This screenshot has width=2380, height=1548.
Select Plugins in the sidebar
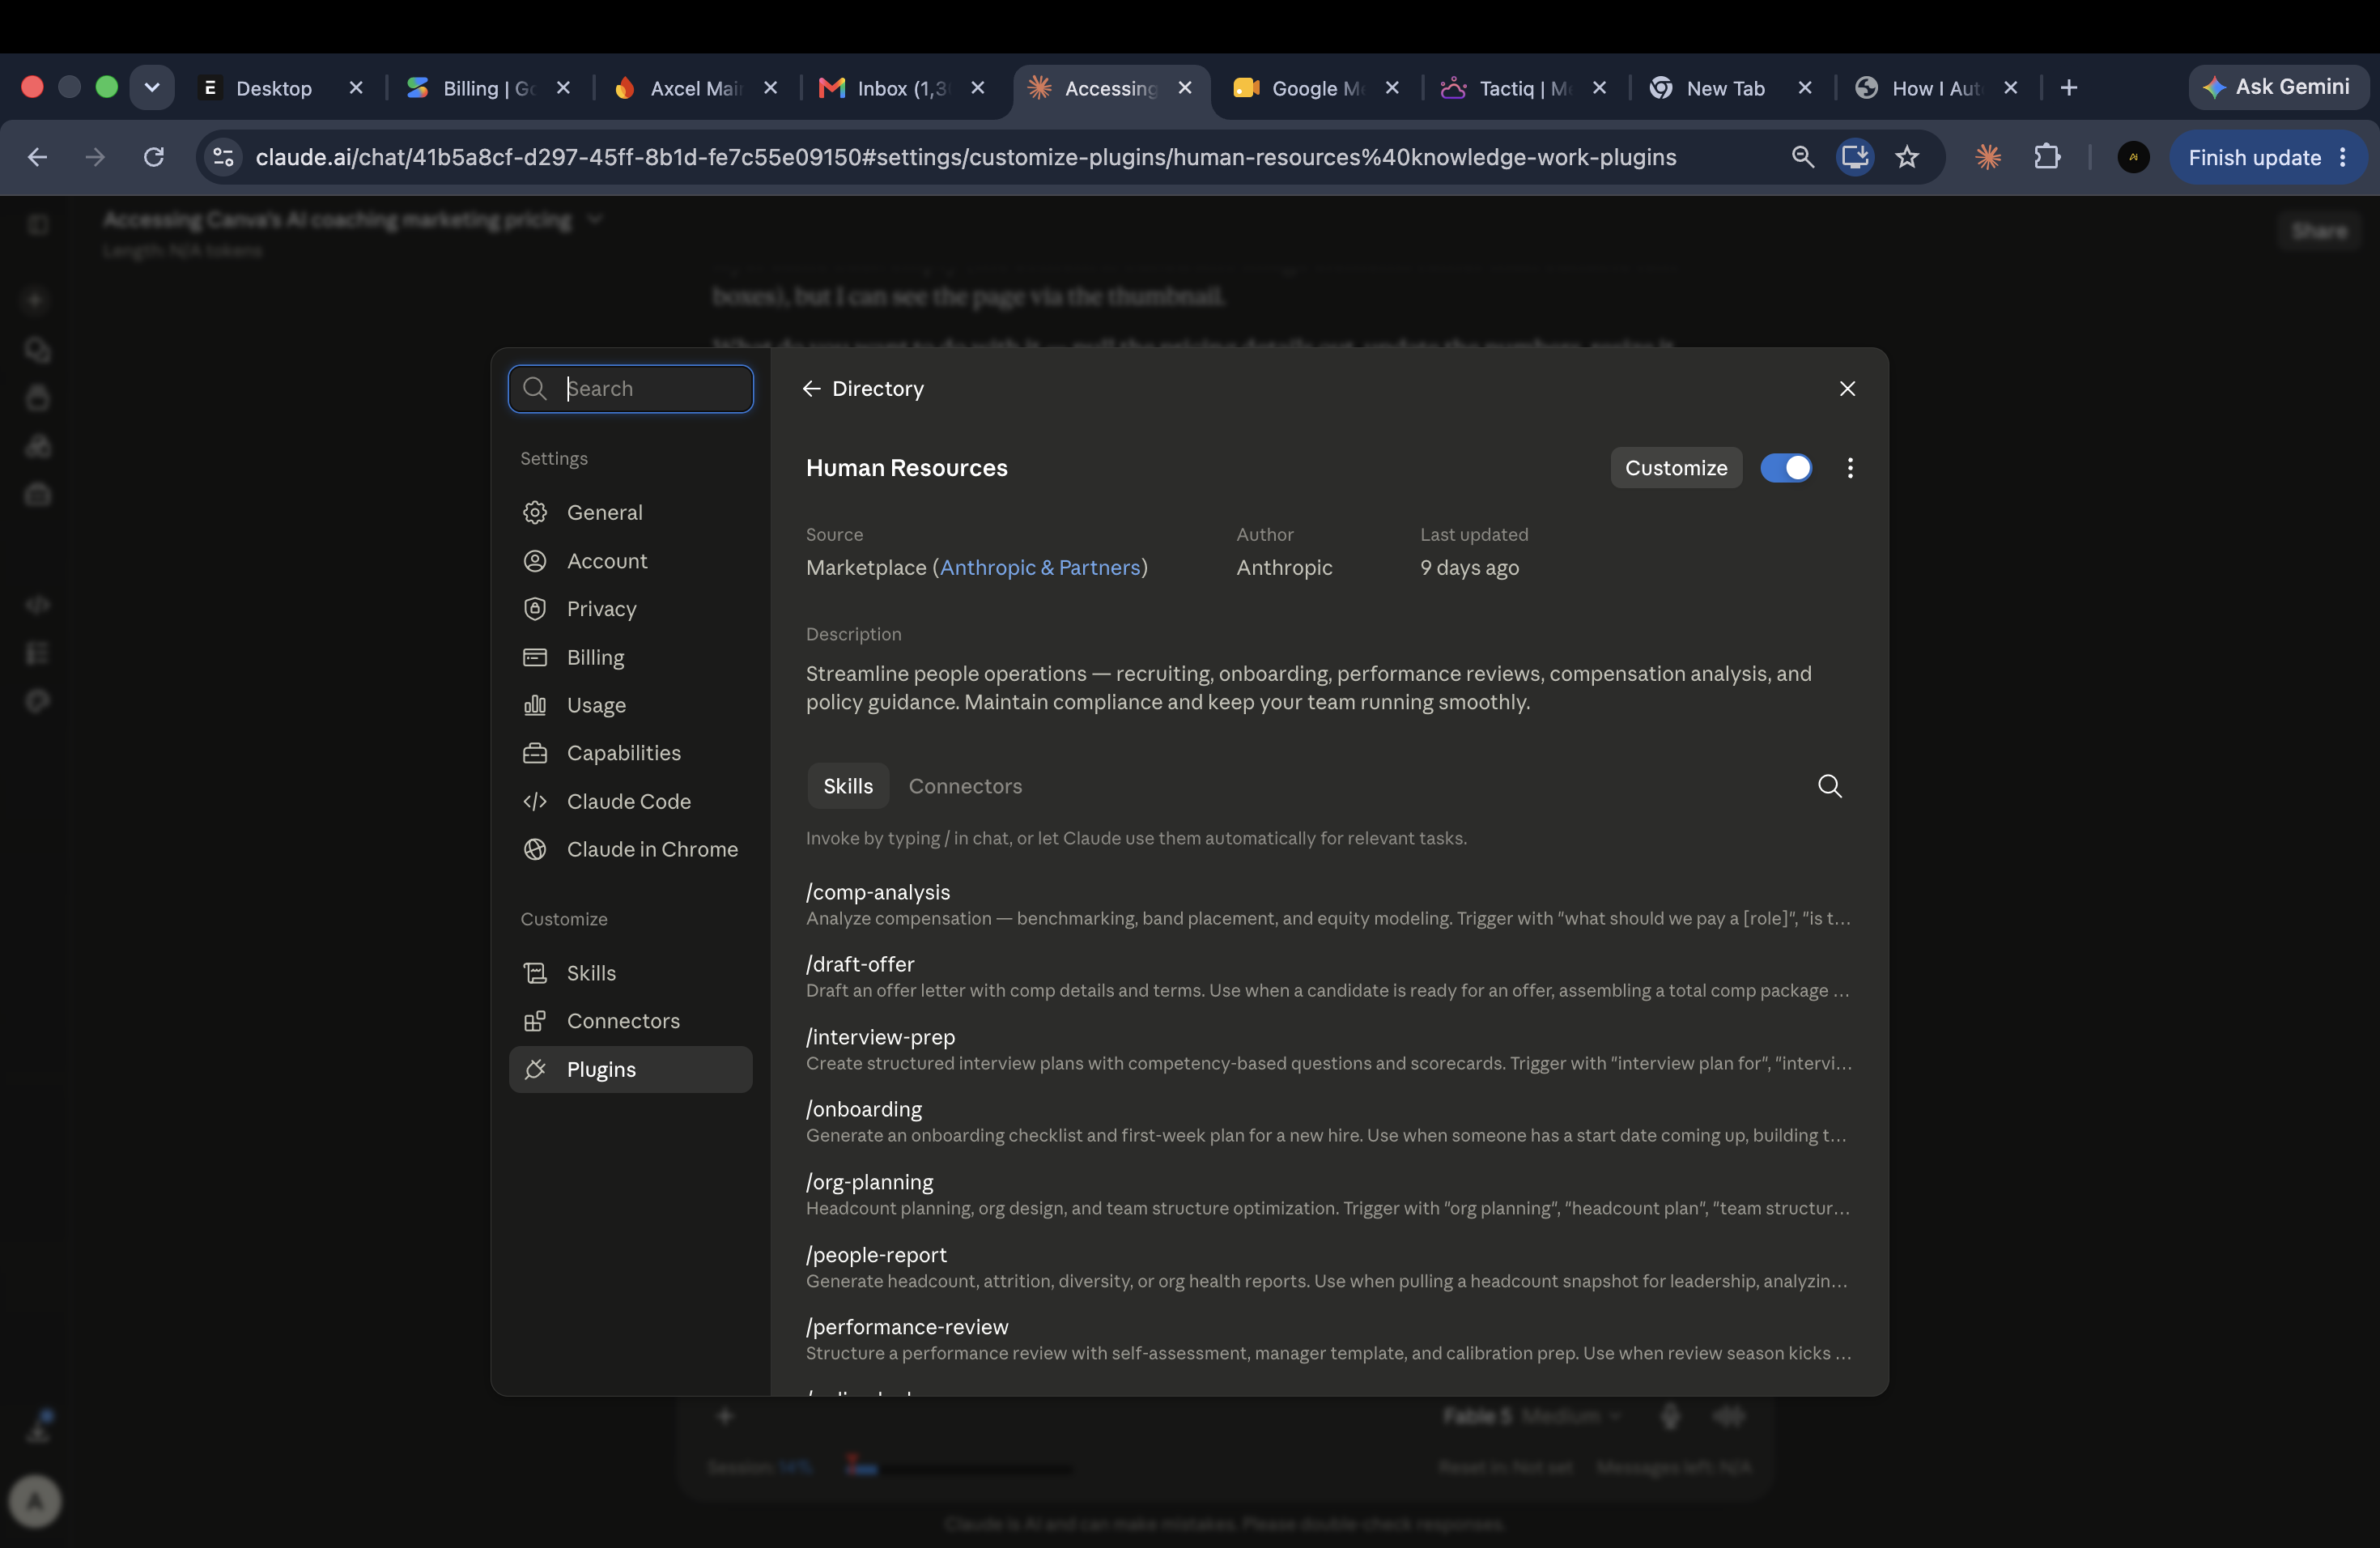click(630, 1069)
